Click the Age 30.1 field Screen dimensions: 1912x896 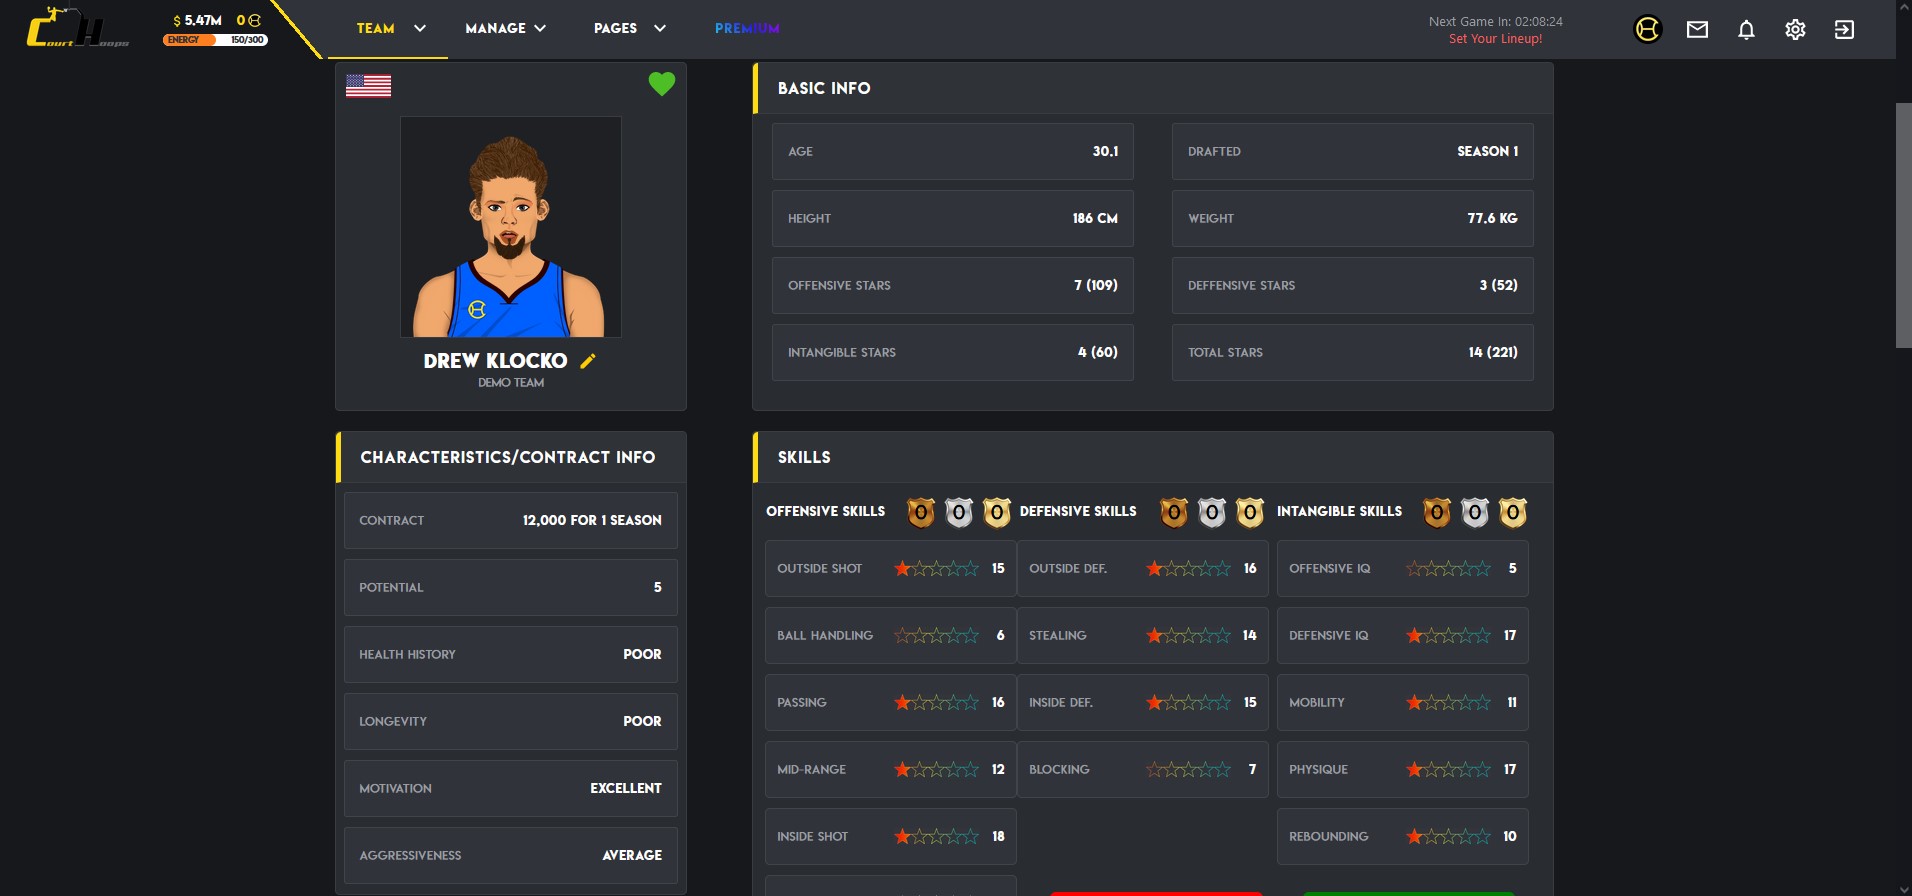(x=953, y=151)
